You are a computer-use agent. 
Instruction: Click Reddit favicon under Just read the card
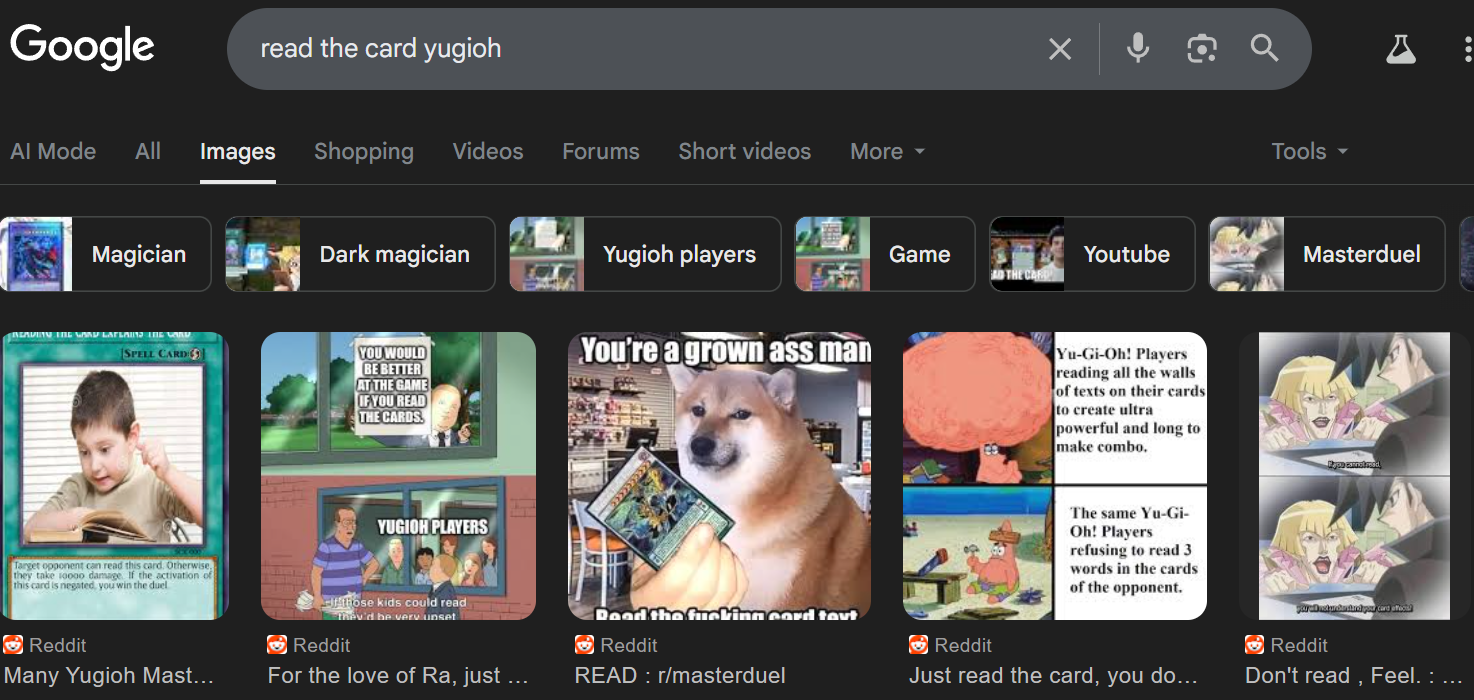(919, 645)
